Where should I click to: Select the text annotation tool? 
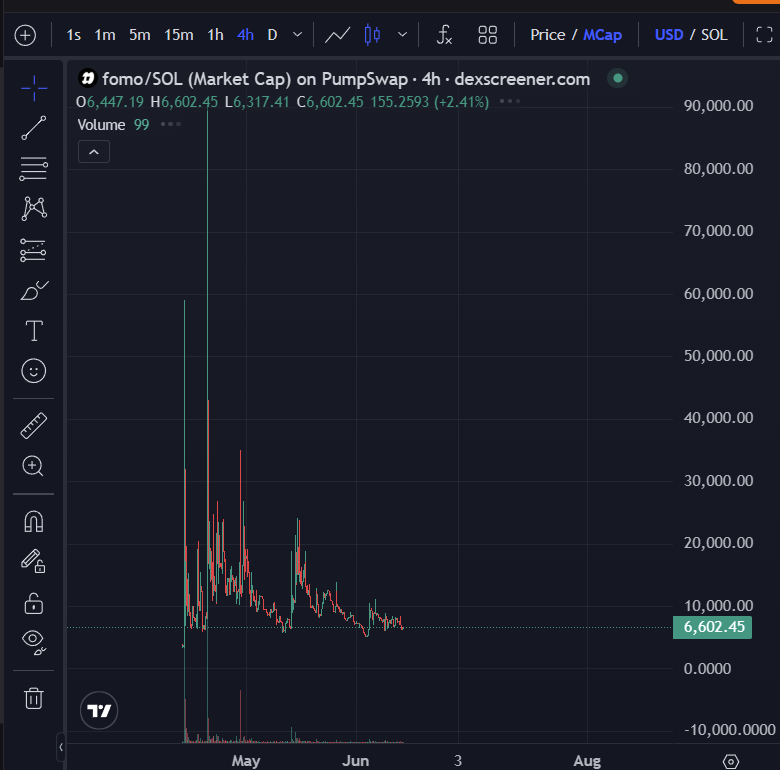click(34, 331)
